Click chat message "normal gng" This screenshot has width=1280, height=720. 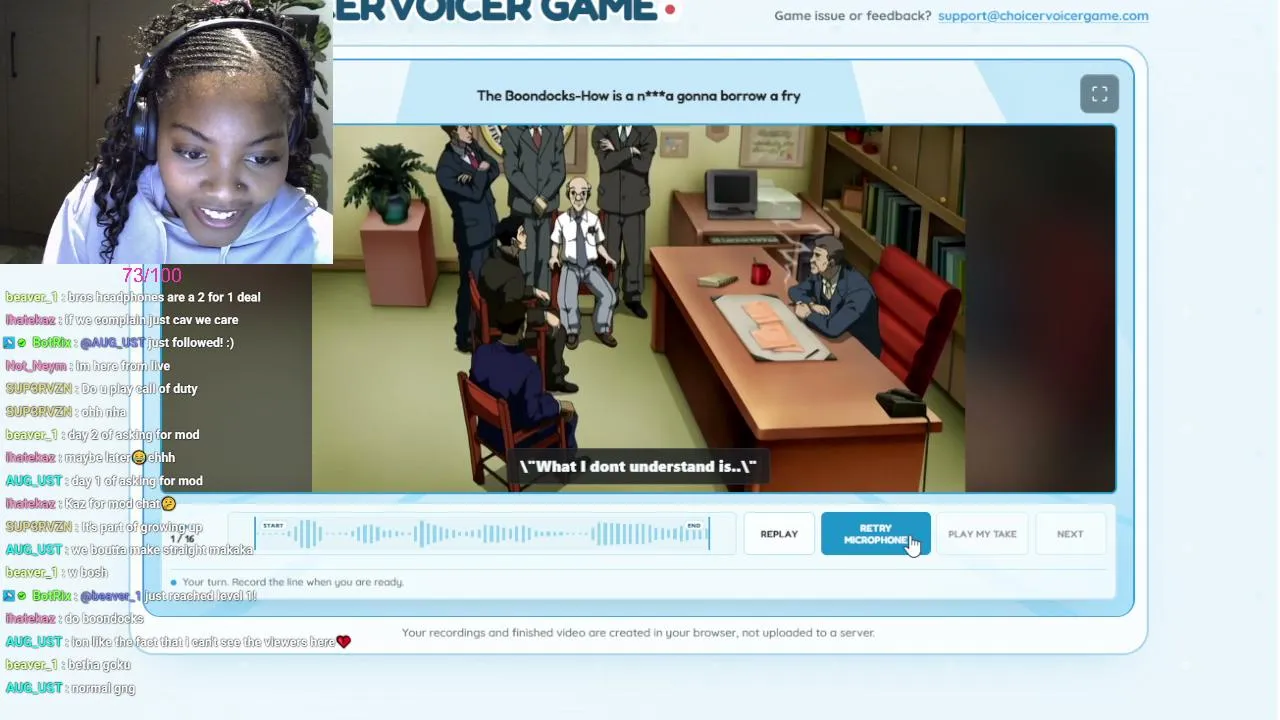point(103,688)
